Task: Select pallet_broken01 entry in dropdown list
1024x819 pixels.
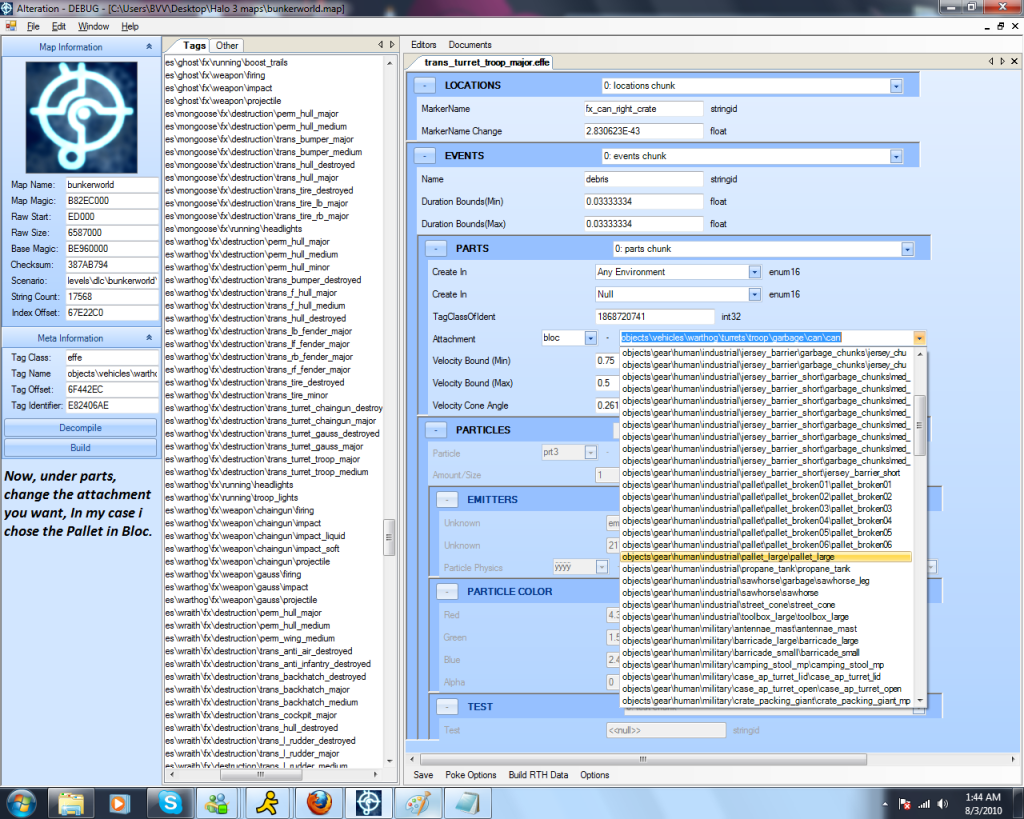Action: point(765,485)
